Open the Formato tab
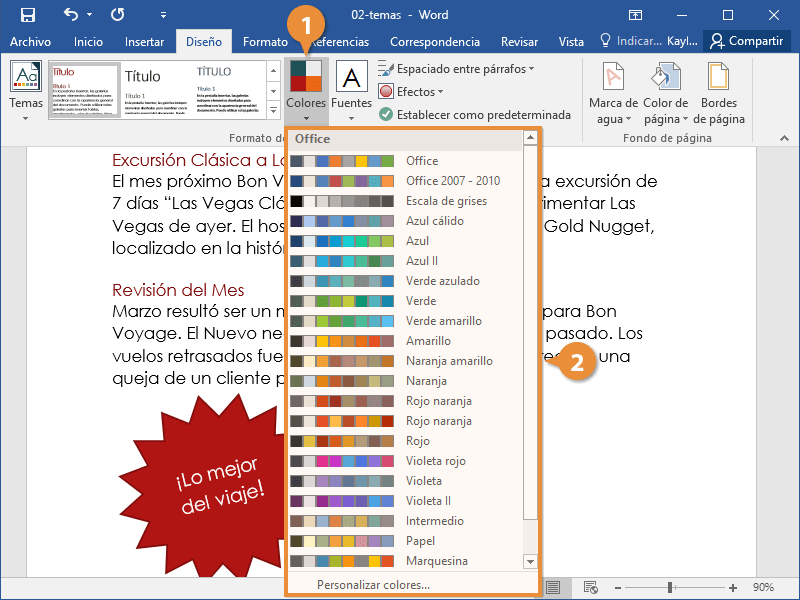800x600 pixels. (x=265, y=42)
